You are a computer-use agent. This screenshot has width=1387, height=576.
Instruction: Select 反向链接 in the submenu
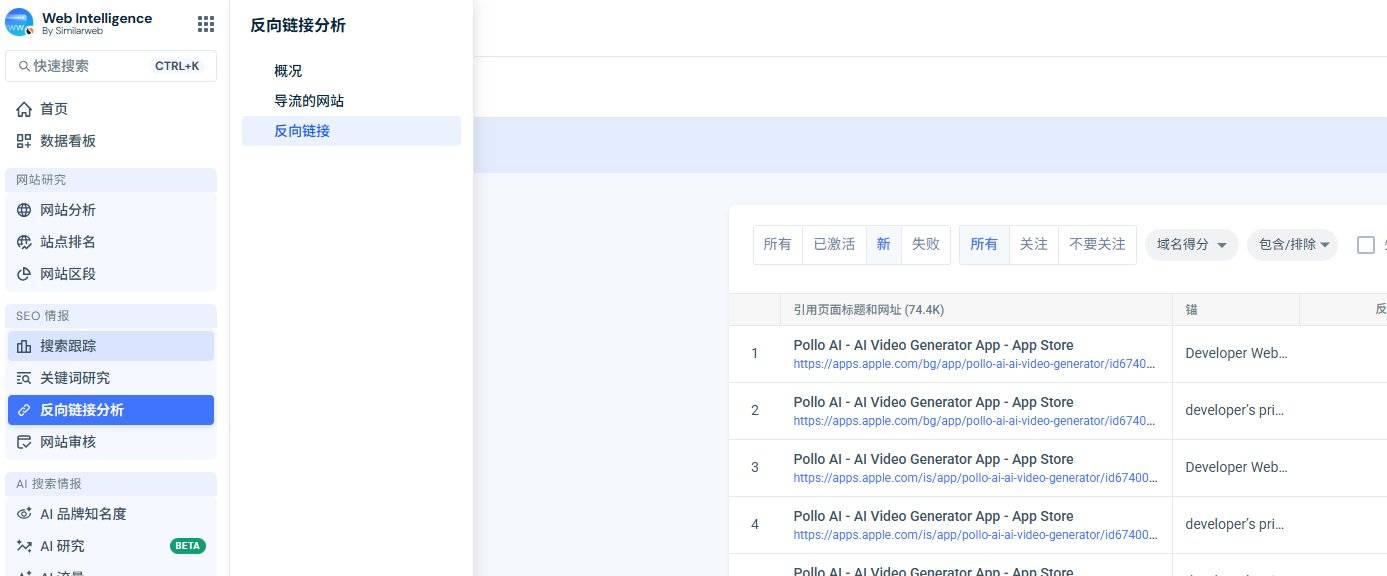point(351,131)
